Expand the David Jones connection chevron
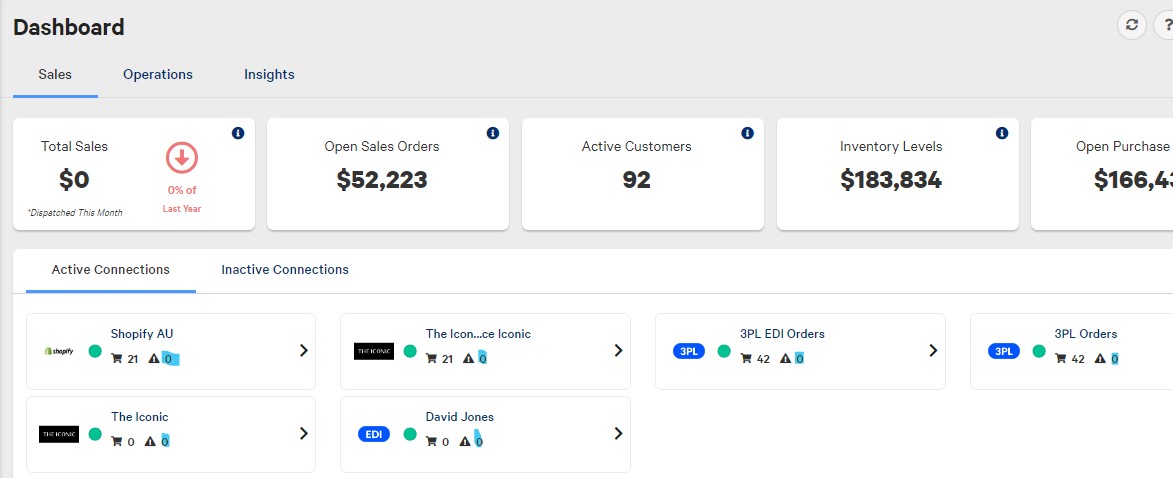The height and width of the screenshot is (478, 1173). pos(618,434)
